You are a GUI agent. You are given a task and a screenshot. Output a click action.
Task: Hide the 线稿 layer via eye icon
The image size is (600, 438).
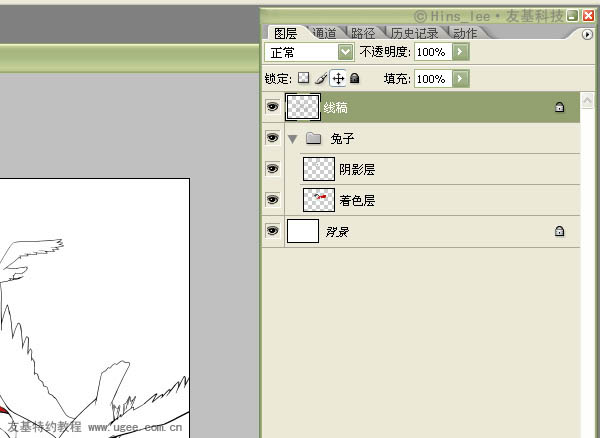coord(272,107)
